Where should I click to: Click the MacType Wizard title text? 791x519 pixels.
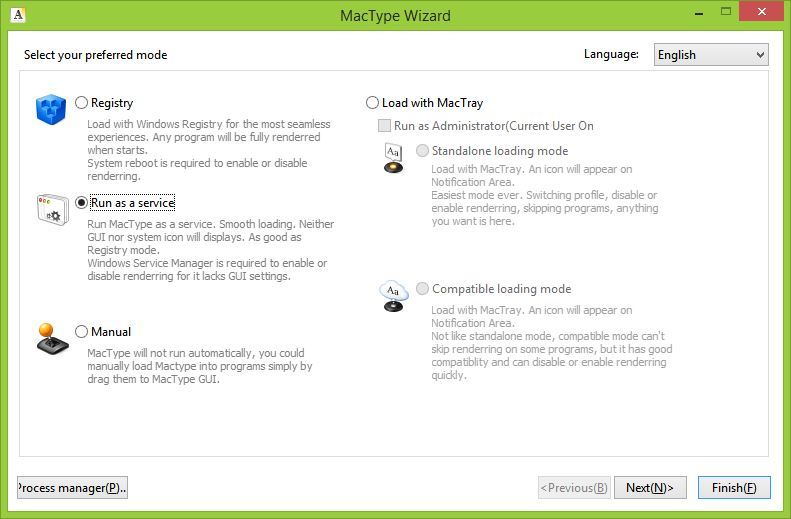coord(395,16)
